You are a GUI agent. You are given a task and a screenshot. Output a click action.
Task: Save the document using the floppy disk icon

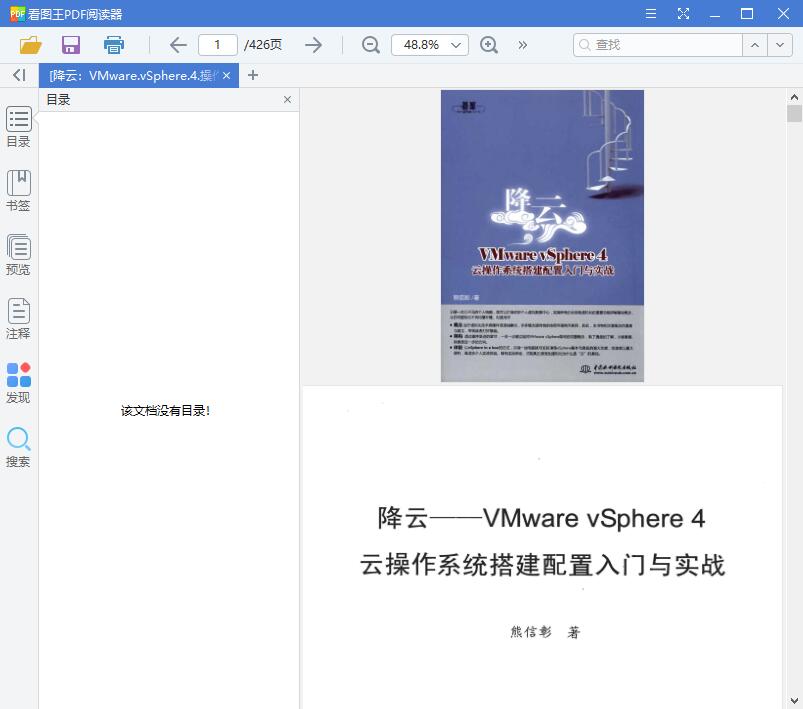click(x=71, y=45)
